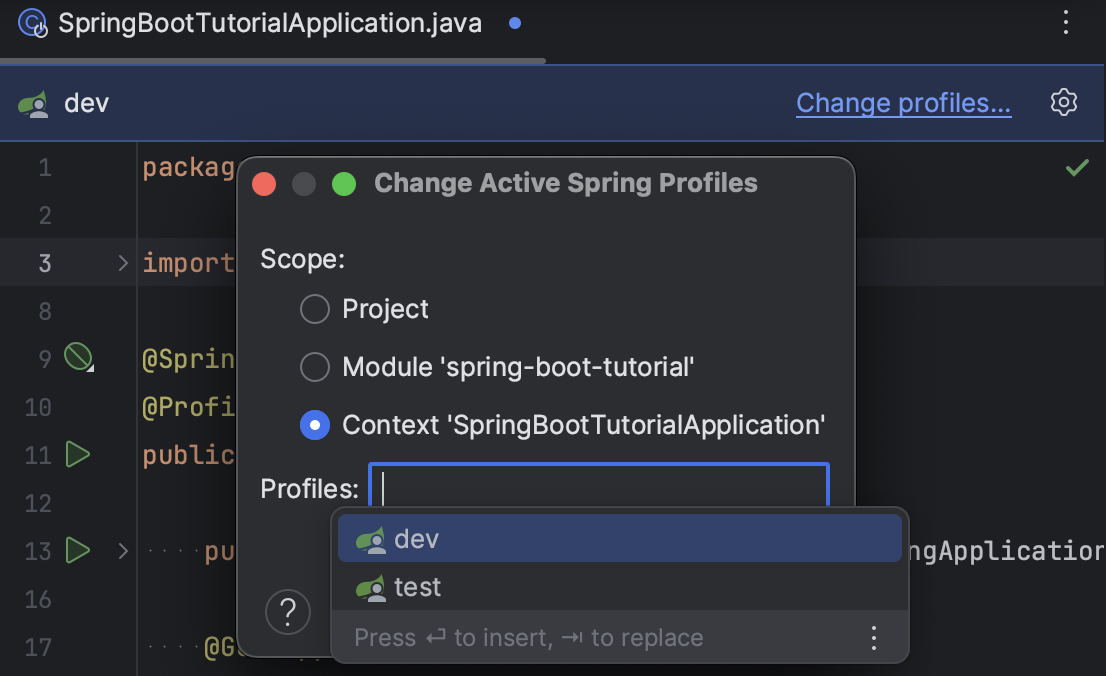The height and width of the screenshot is (676, 1106).
Task: Click the run icon on line 13
Action: pyautogui.click(x=77, y=551)
